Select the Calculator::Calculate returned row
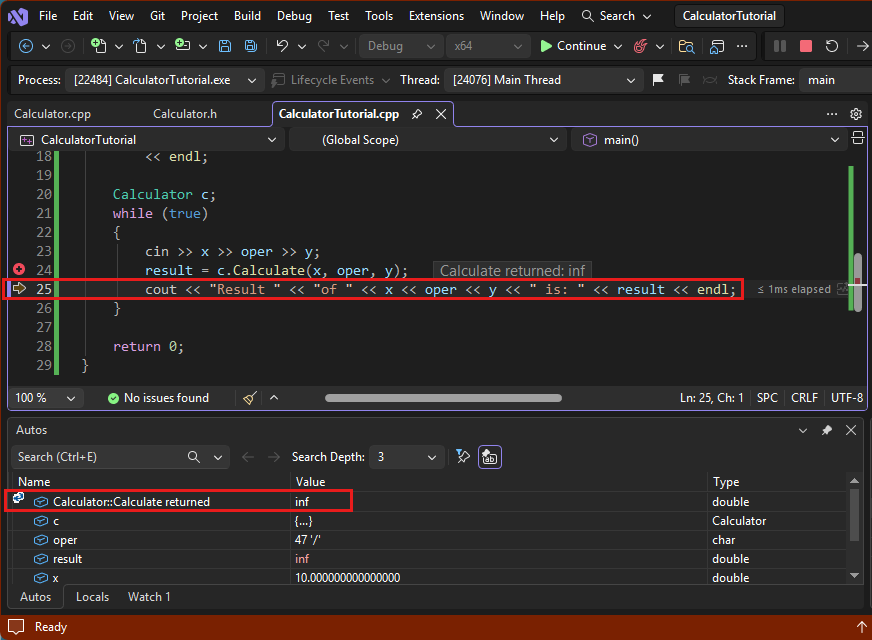 [428, 502]
